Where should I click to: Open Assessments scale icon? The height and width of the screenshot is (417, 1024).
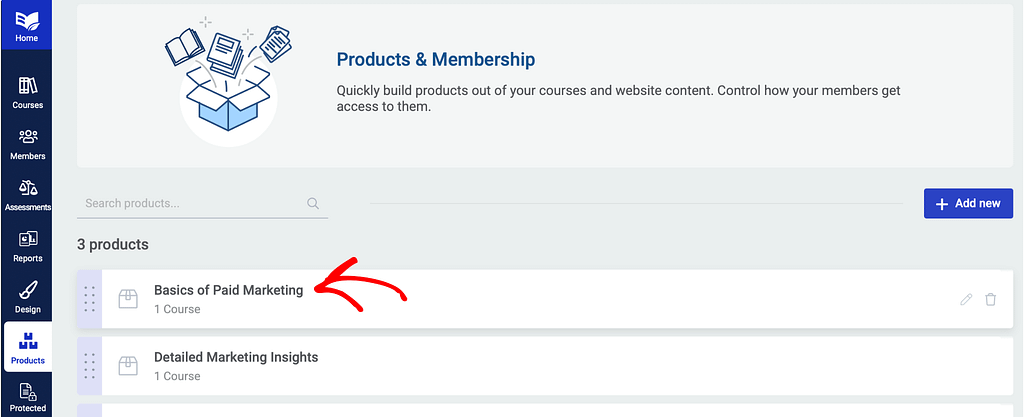coord(28,188)
